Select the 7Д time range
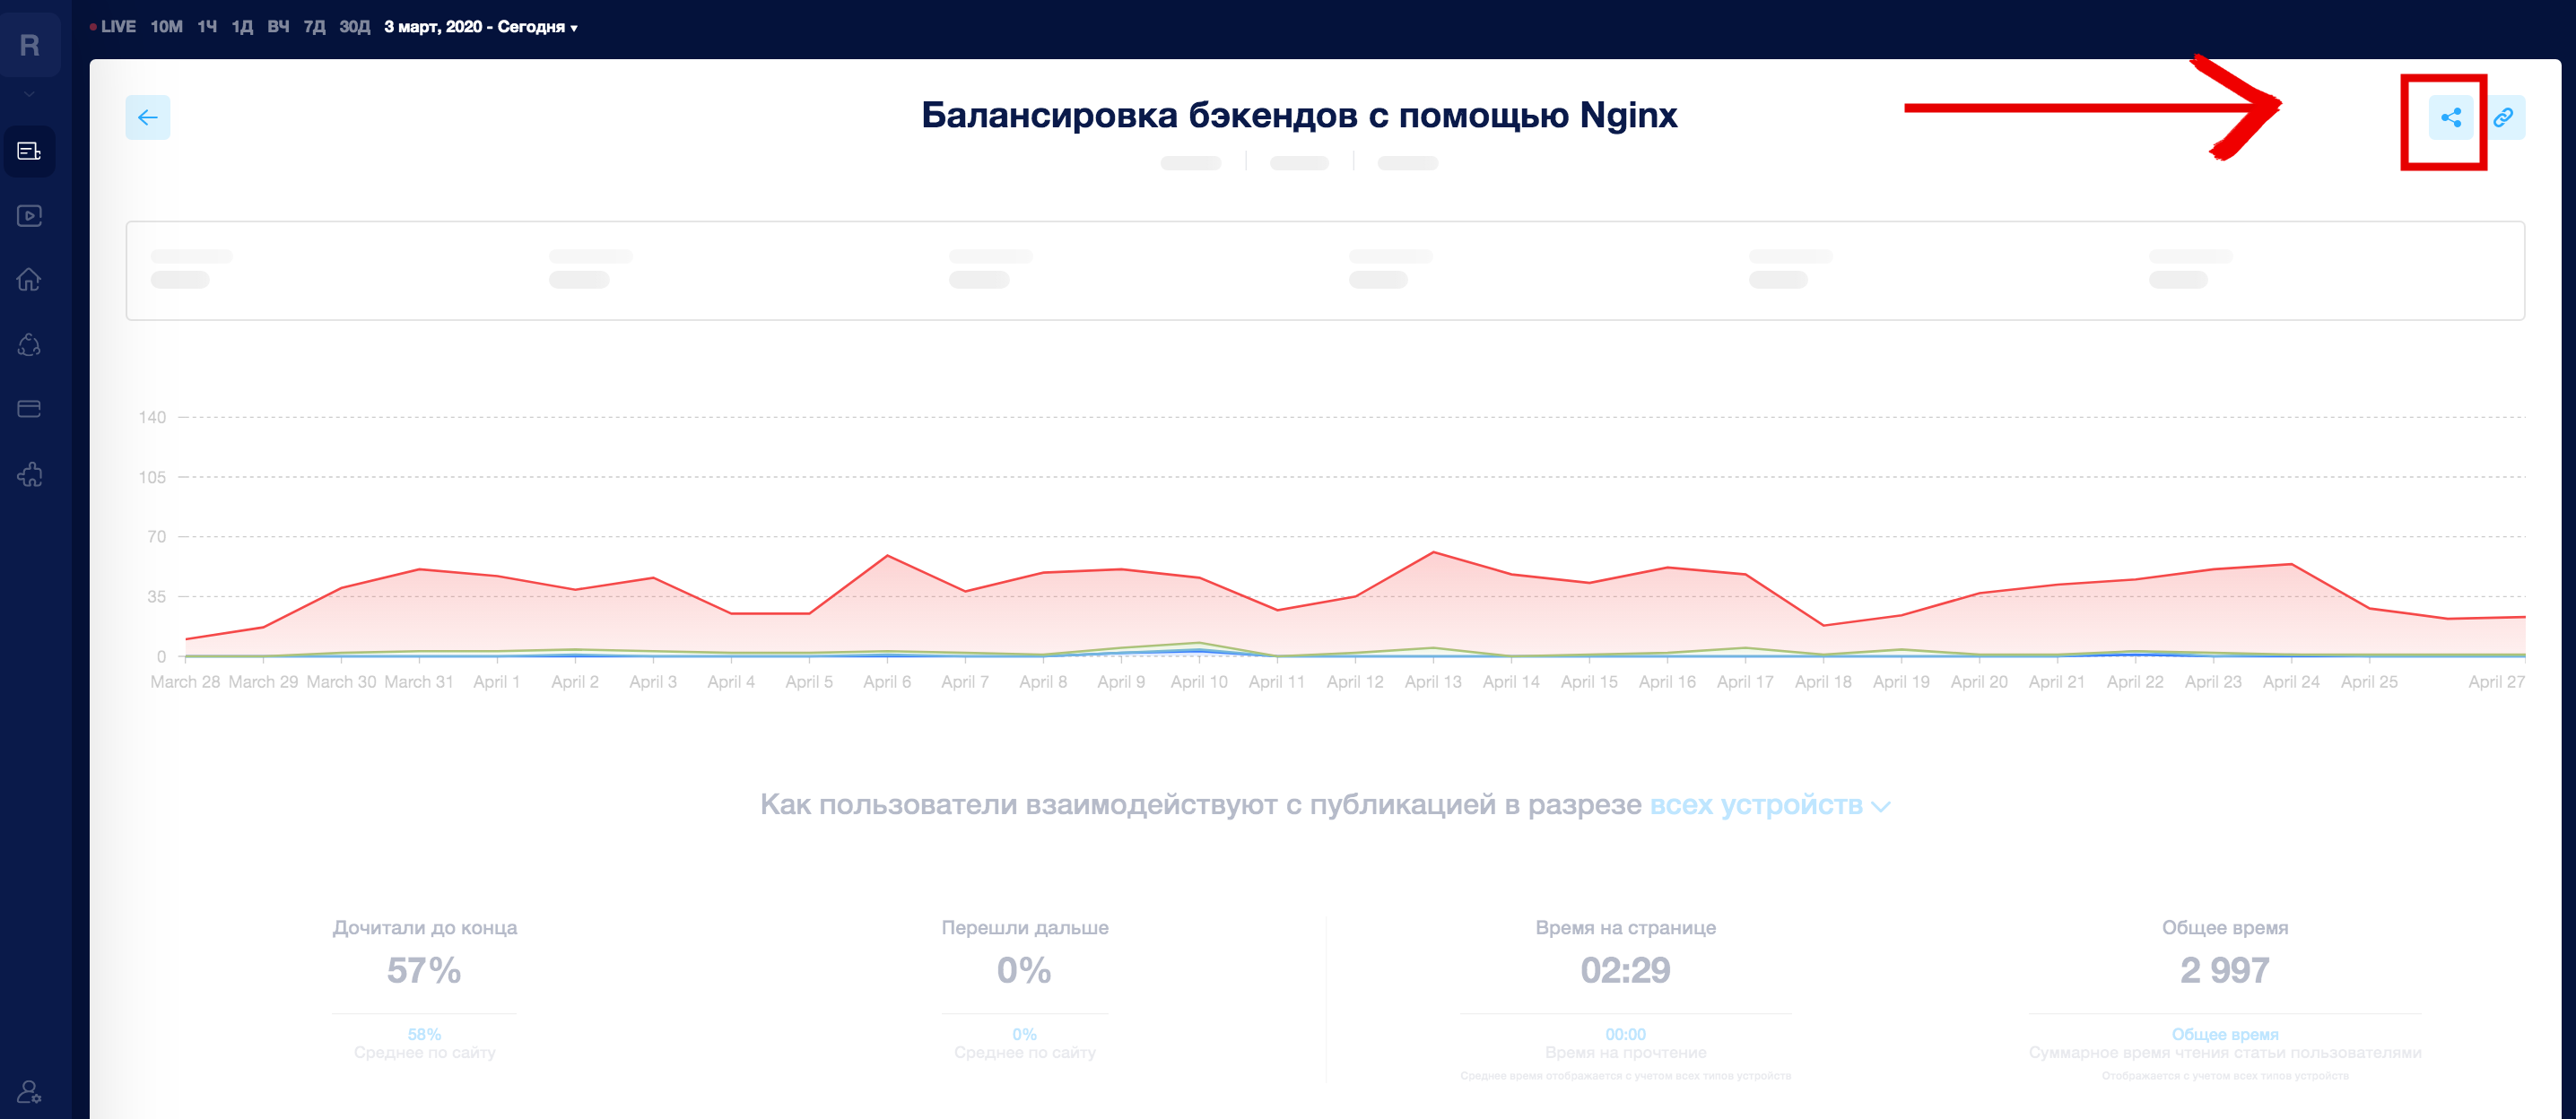2576x1119 pixels. [314, 27]
